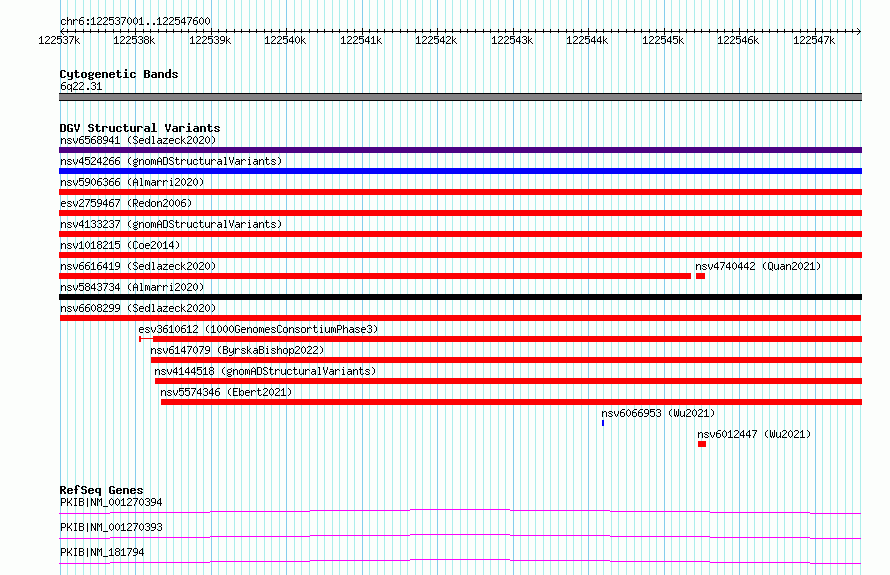Image resolution: width=890 pixels, height=575 pixels.
Task: Open nsv6012447 (Wu2021) label
Action: (x=754, y=434)
